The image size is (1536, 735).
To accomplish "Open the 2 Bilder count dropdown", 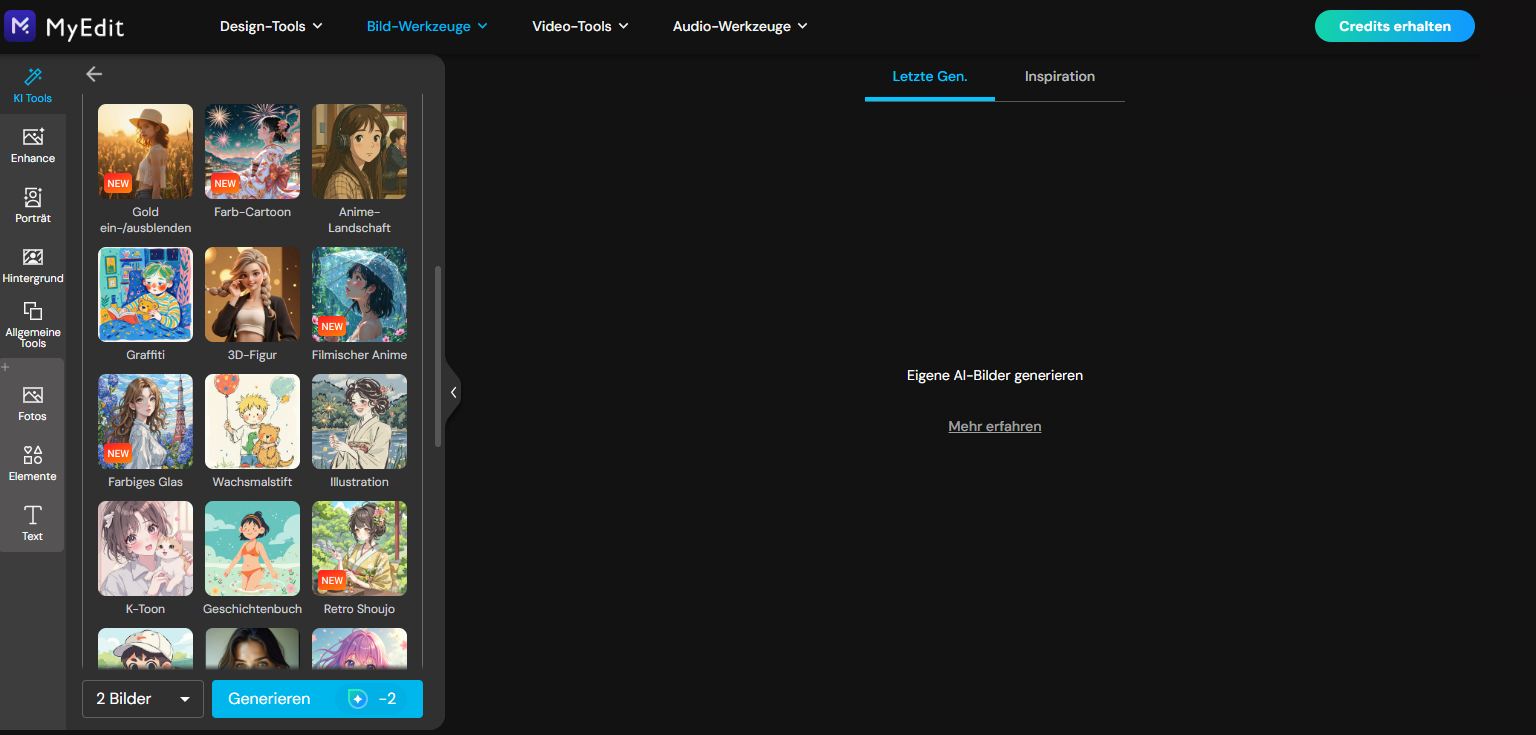I will pos(143,699).
